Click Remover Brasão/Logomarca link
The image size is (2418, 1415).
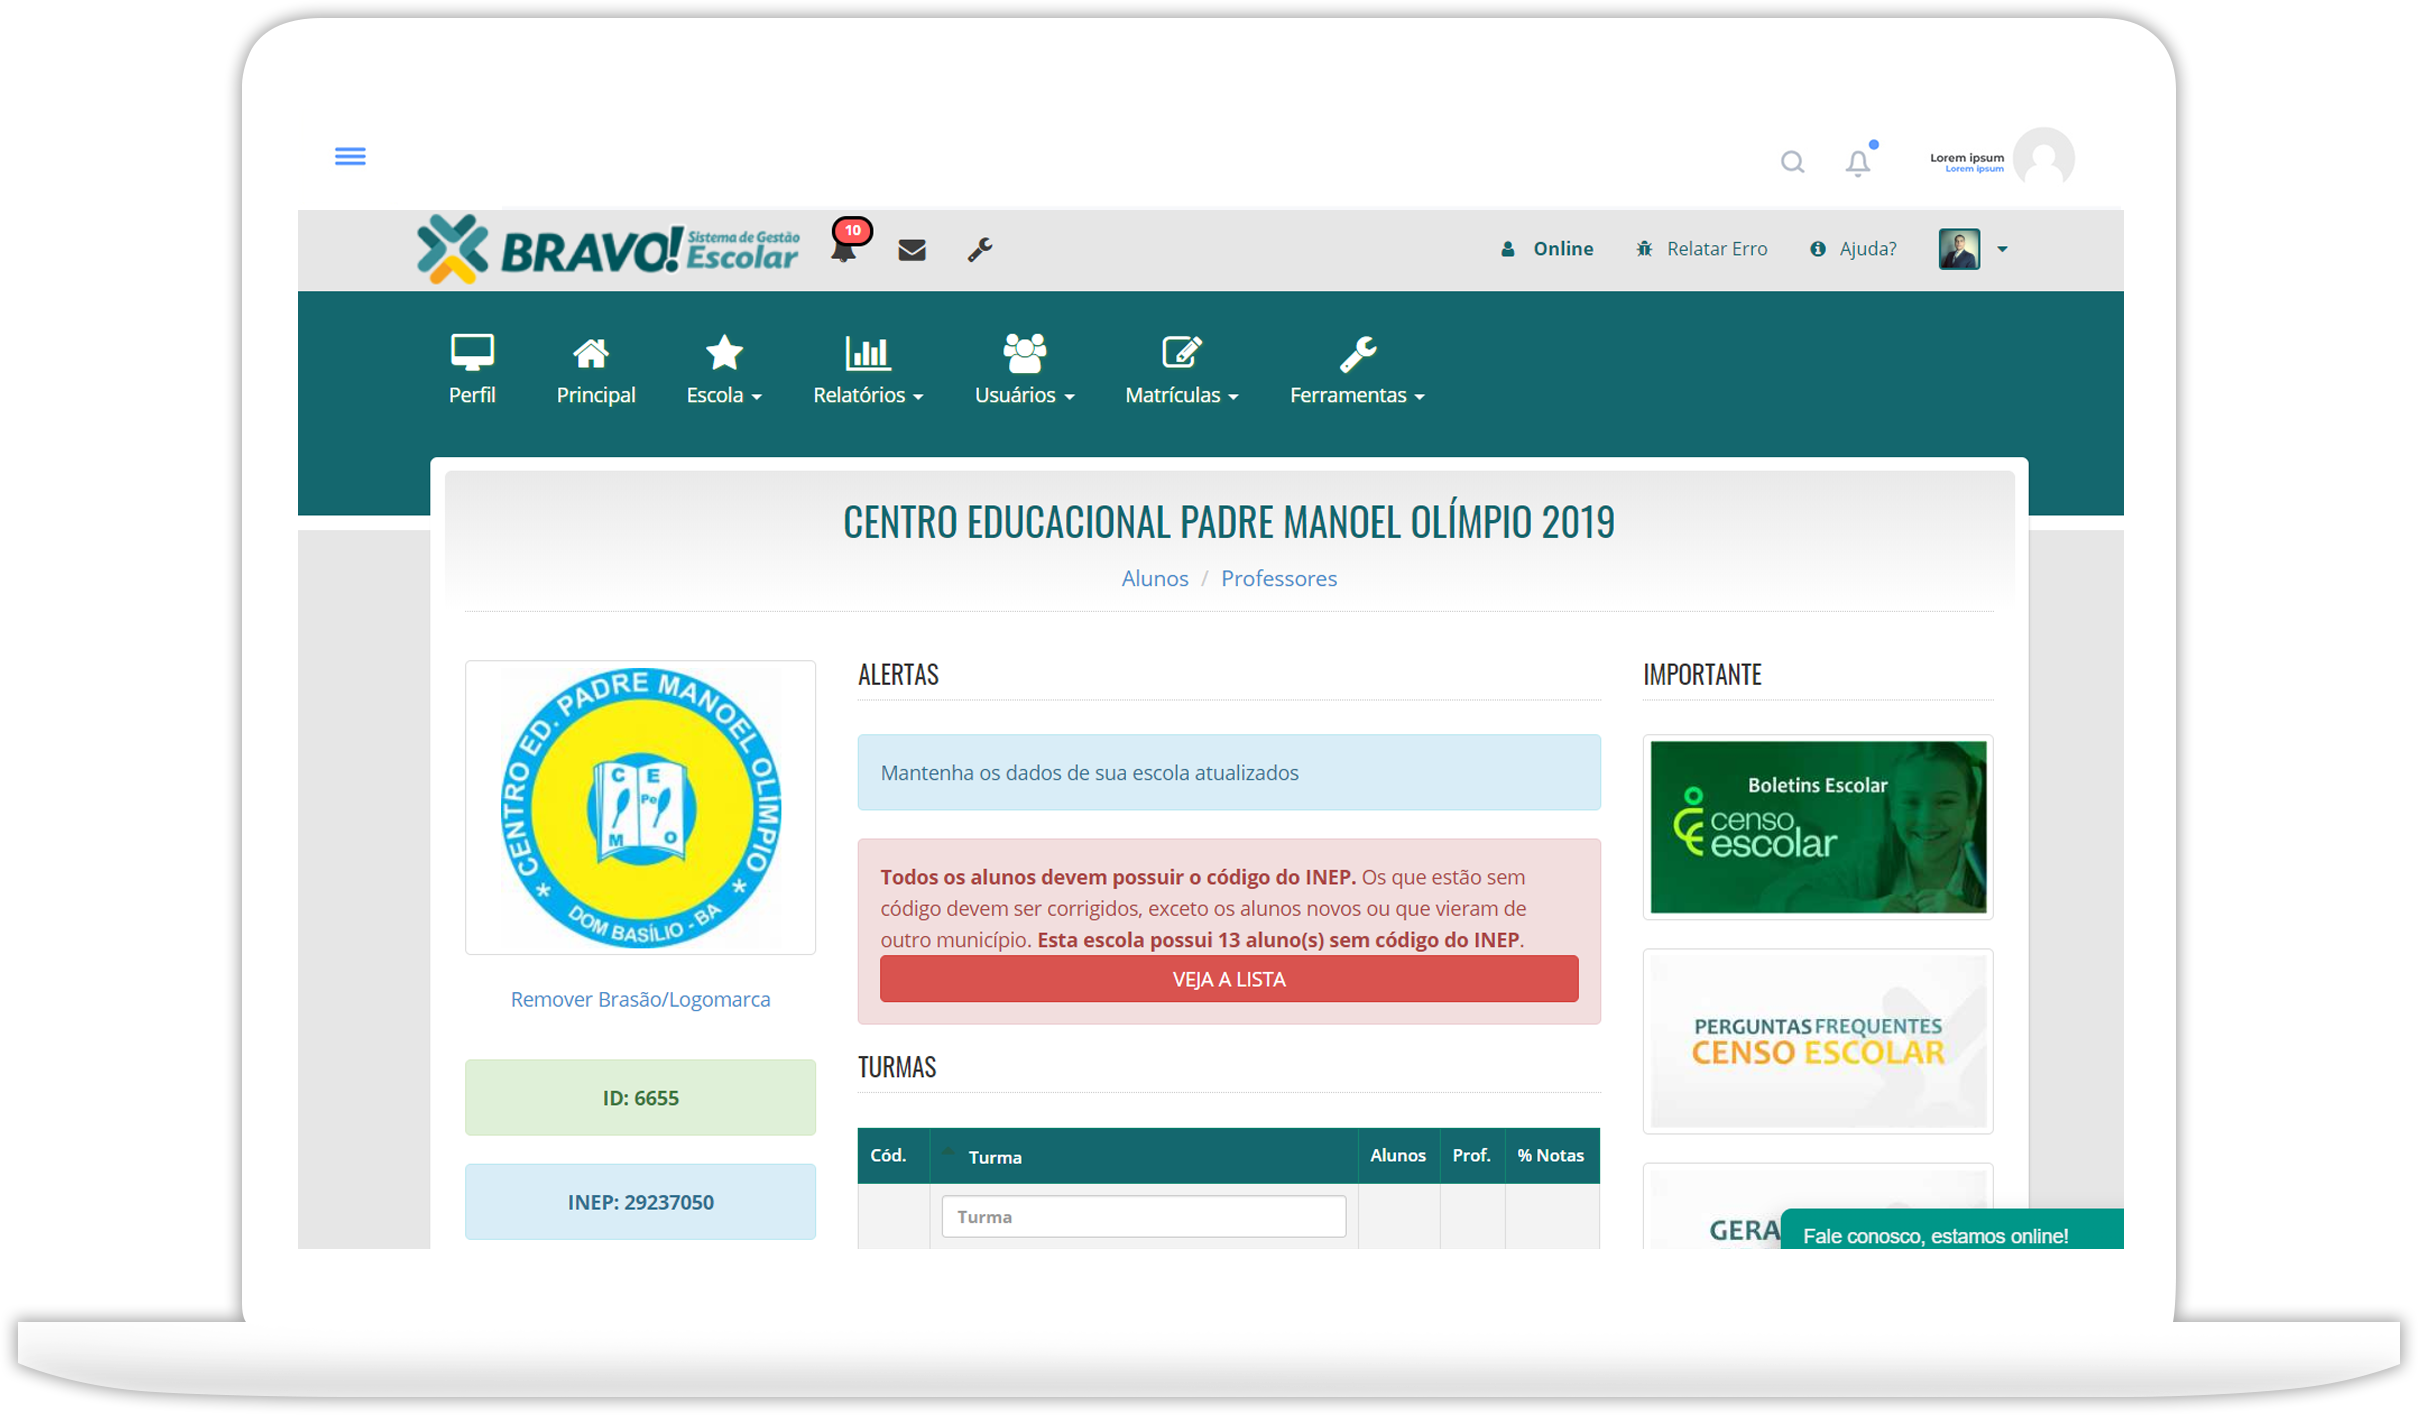coord(640,999)
